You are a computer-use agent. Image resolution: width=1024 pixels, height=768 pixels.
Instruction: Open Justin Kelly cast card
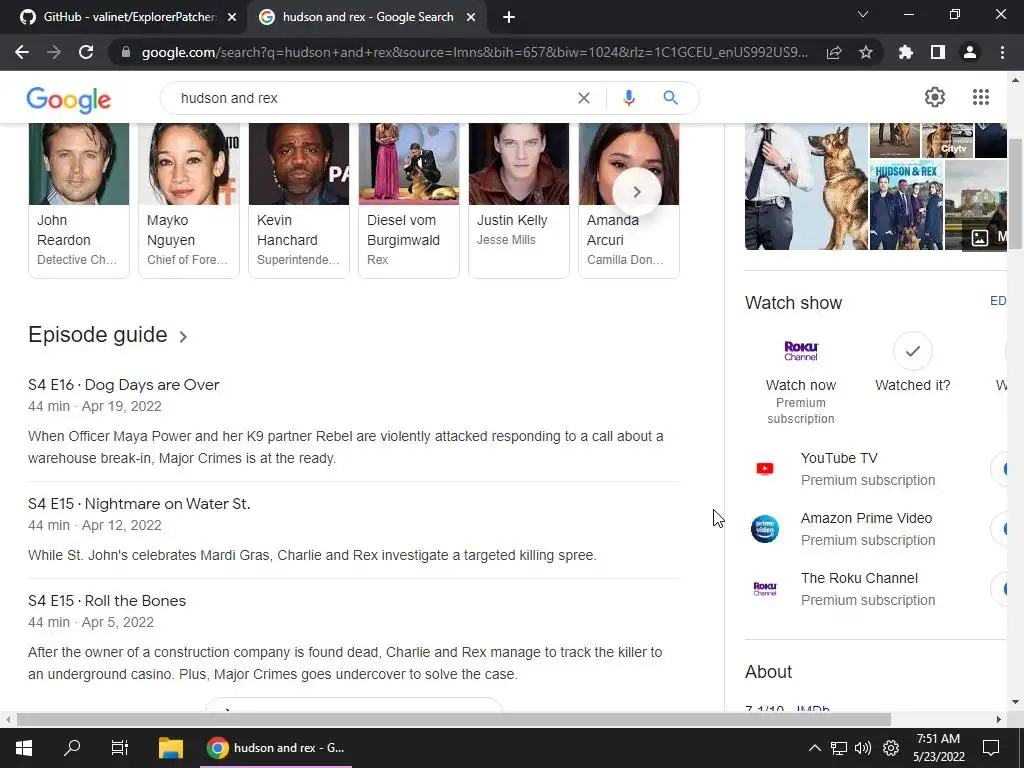(519, 200)
